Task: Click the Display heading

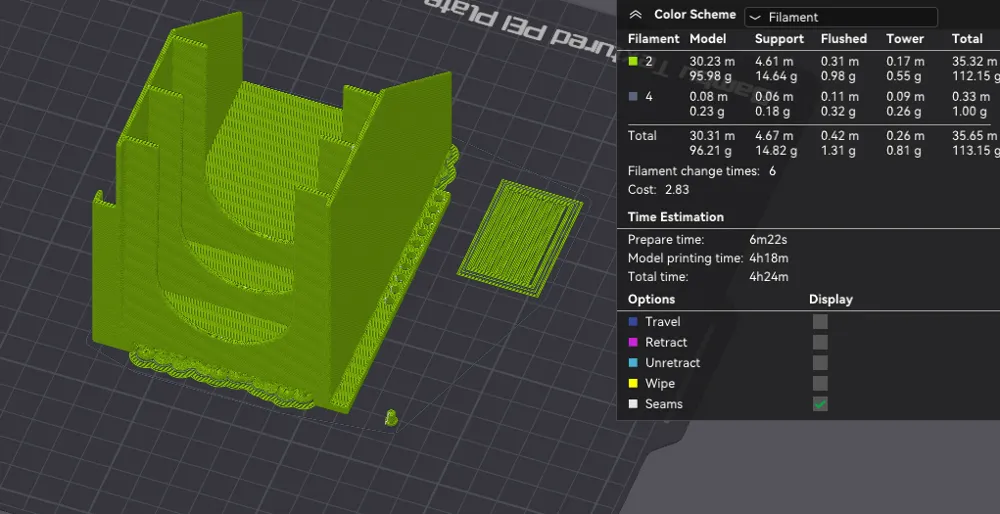Action: 831,299
